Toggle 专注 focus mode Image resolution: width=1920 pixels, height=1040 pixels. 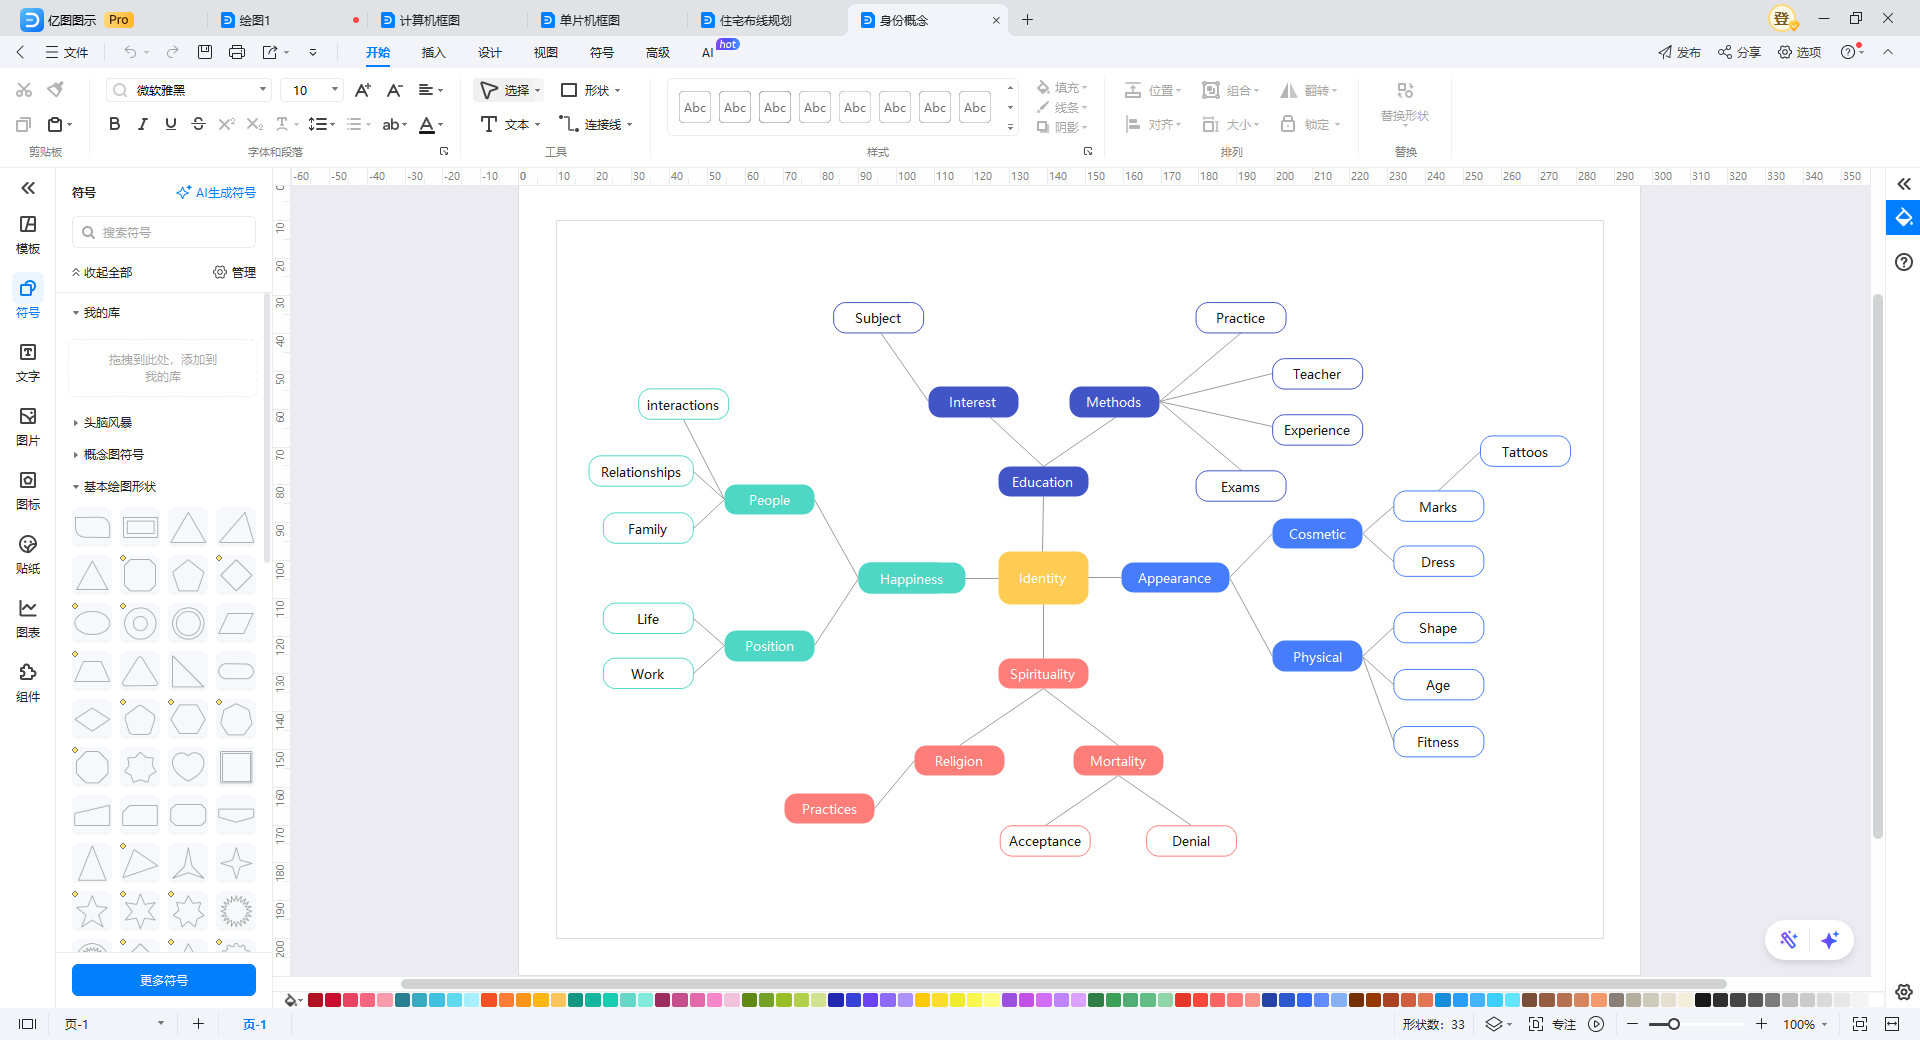tap(1552, 1024)
